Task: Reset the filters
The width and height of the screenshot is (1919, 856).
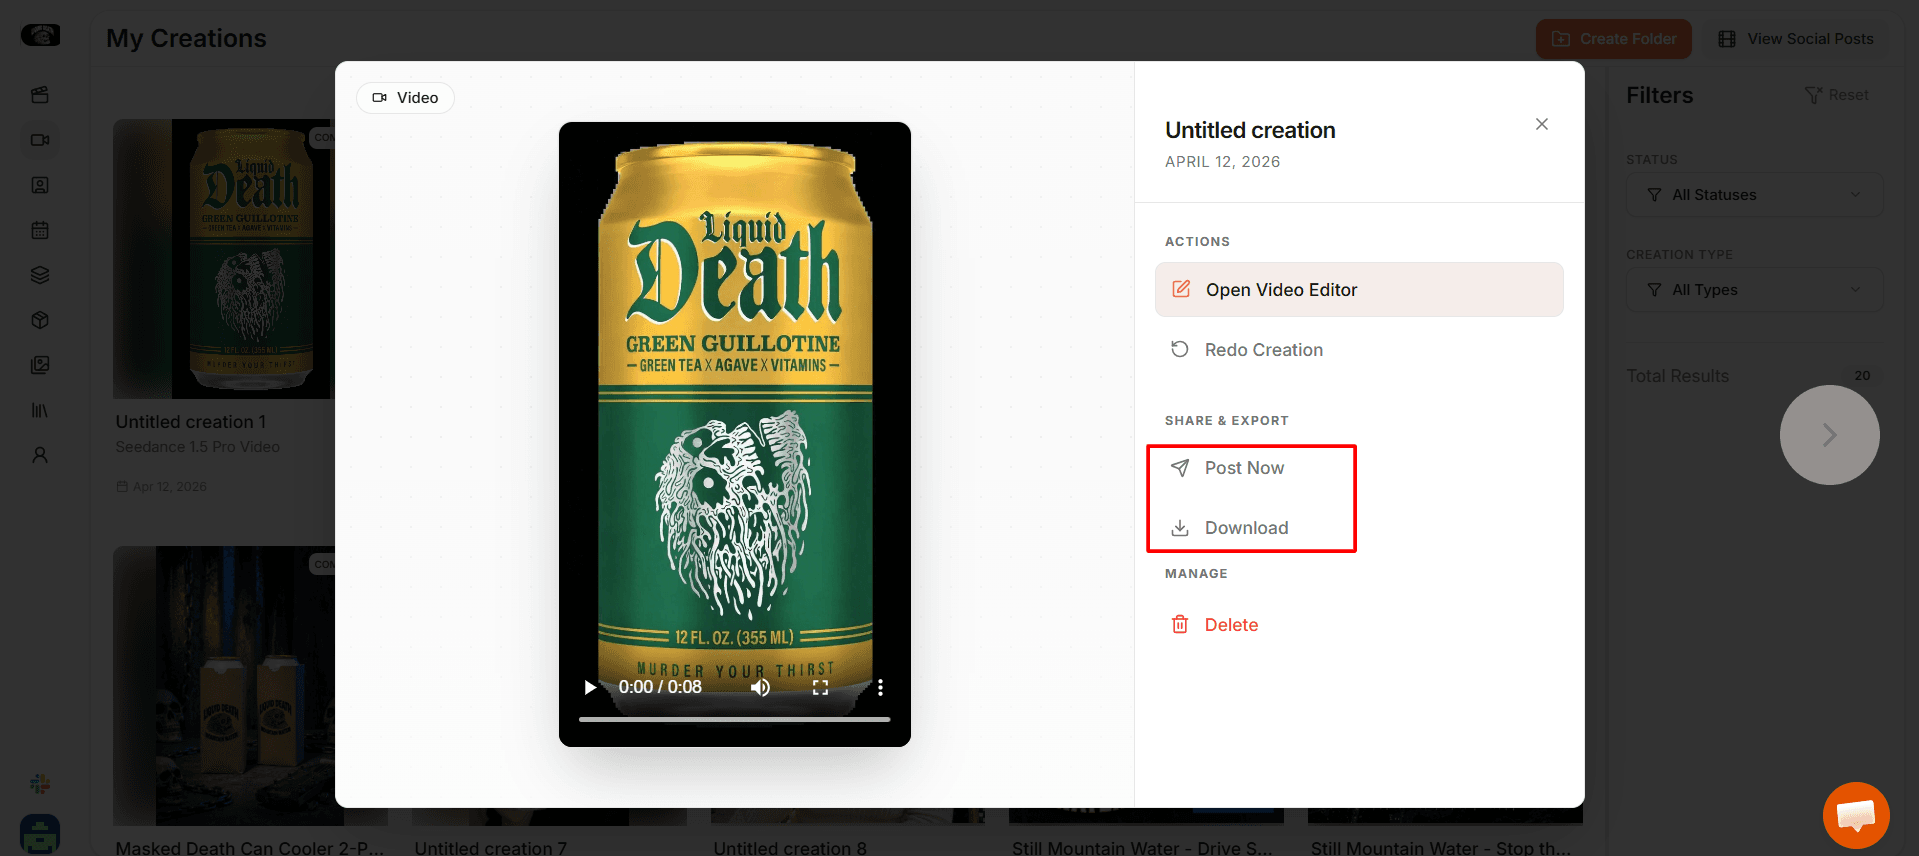Action: tap(1837, 95)
